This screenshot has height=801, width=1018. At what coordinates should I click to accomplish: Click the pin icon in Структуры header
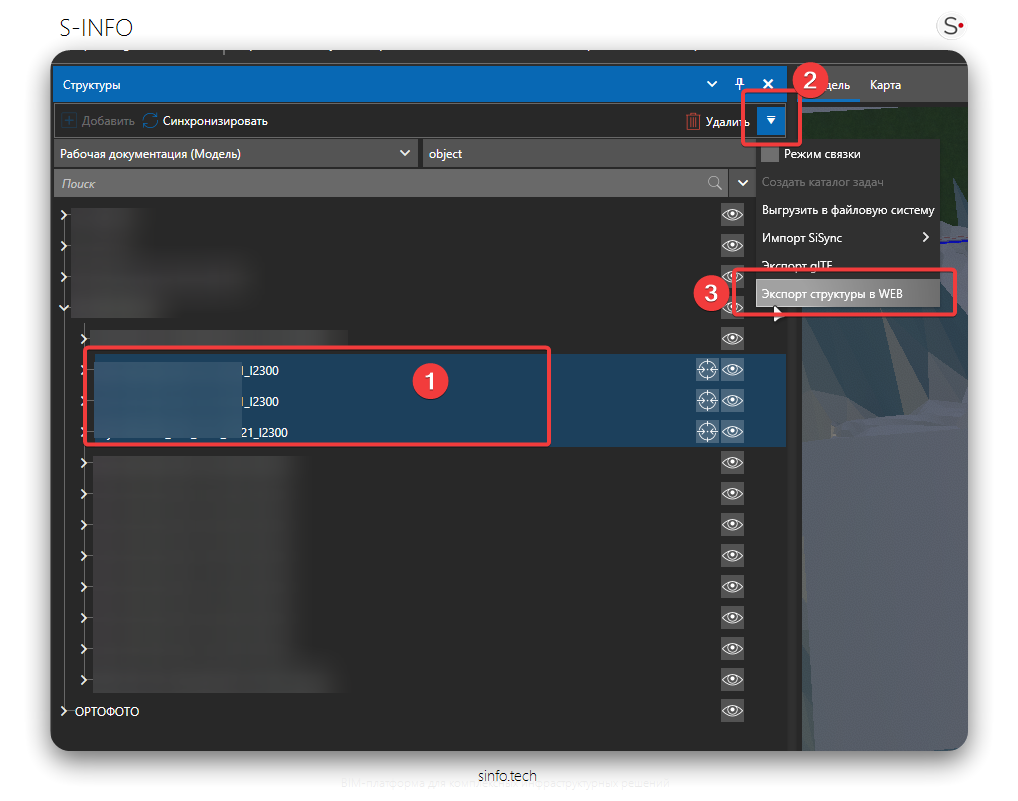coord(740,85)
